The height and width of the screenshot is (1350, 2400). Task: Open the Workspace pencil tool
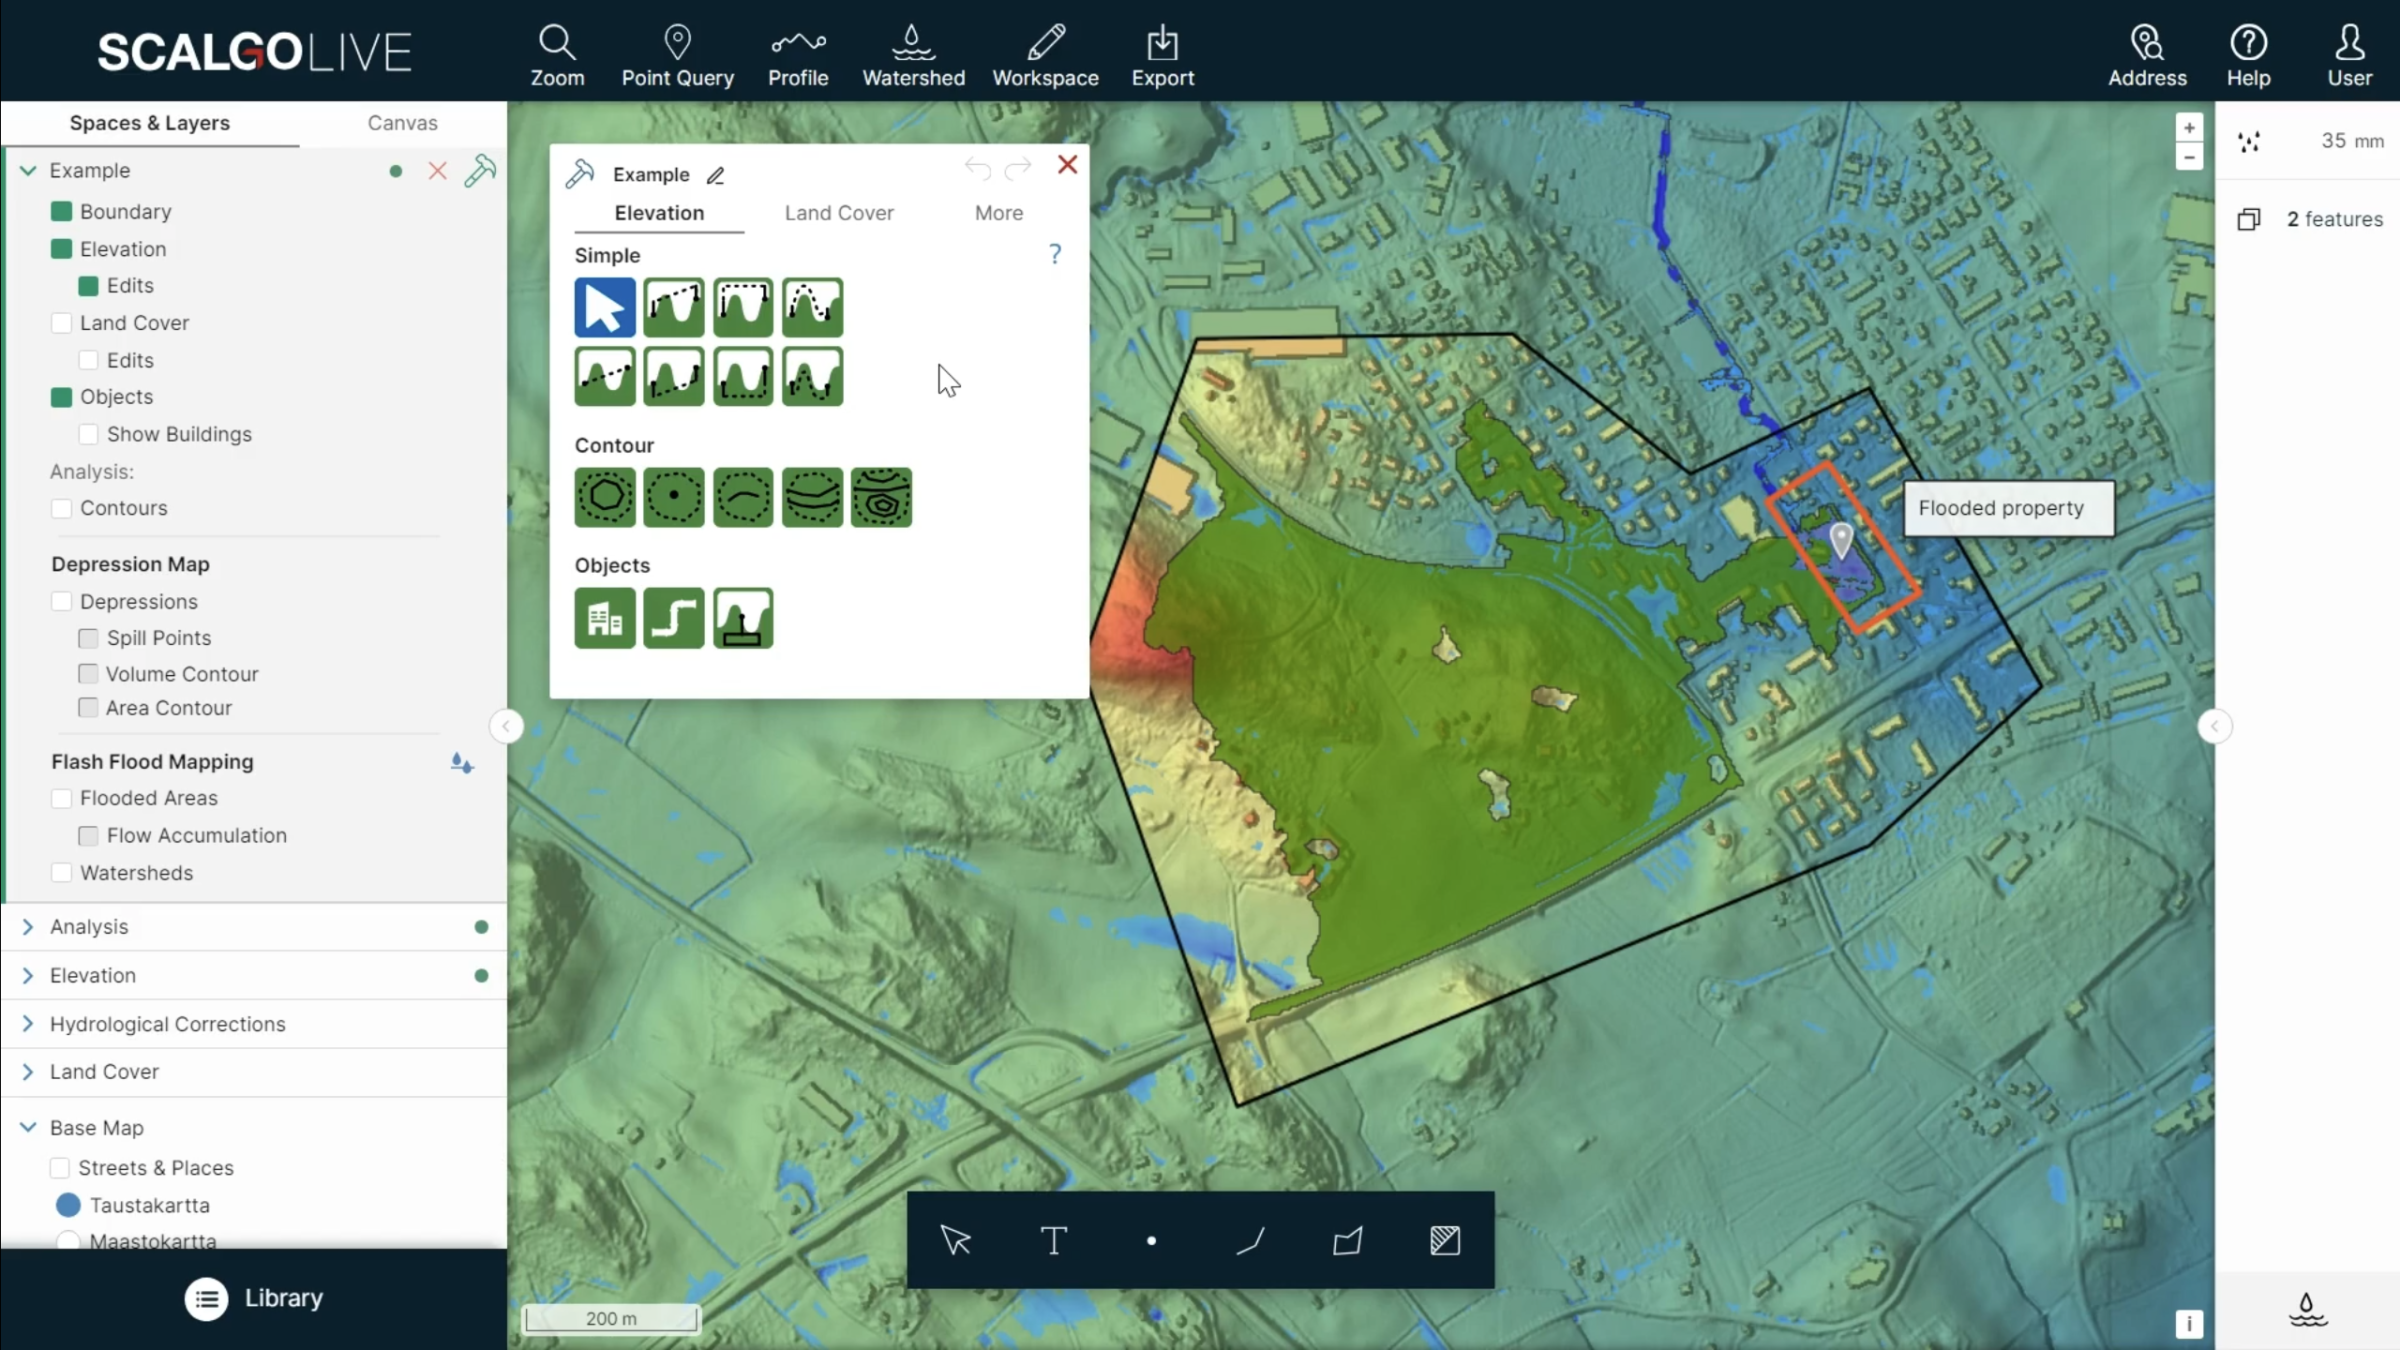pos(1045,56)
